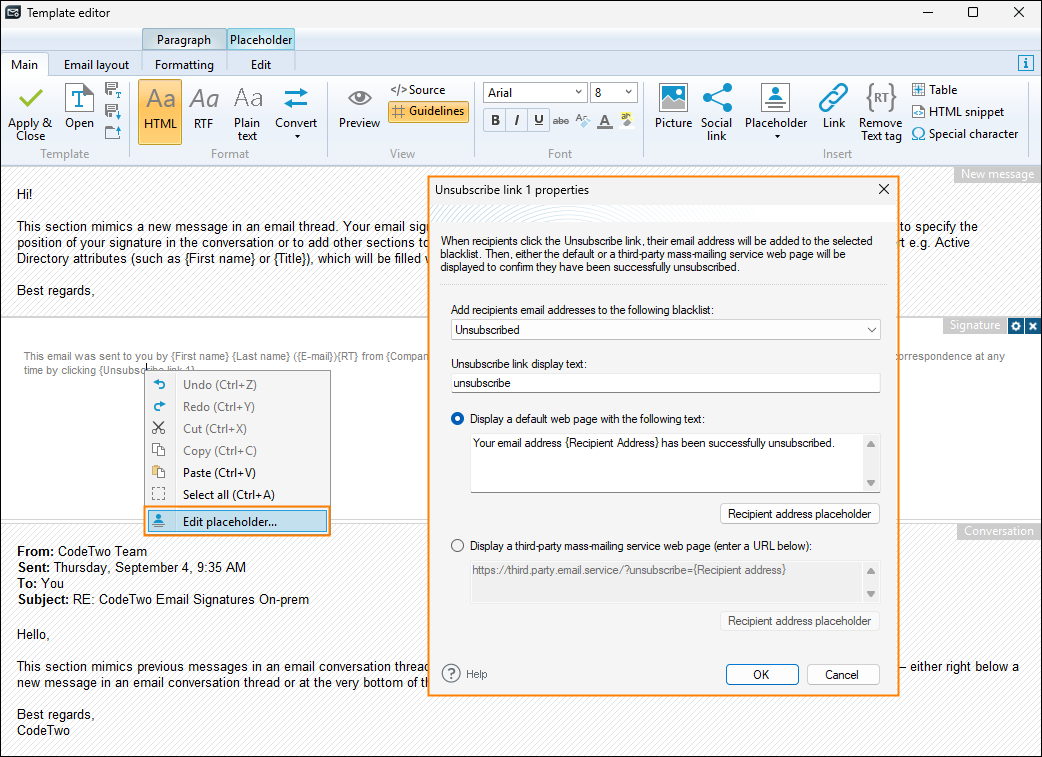Open the font size dropdown
The image size is (1042, 757).
coord(628,92)
